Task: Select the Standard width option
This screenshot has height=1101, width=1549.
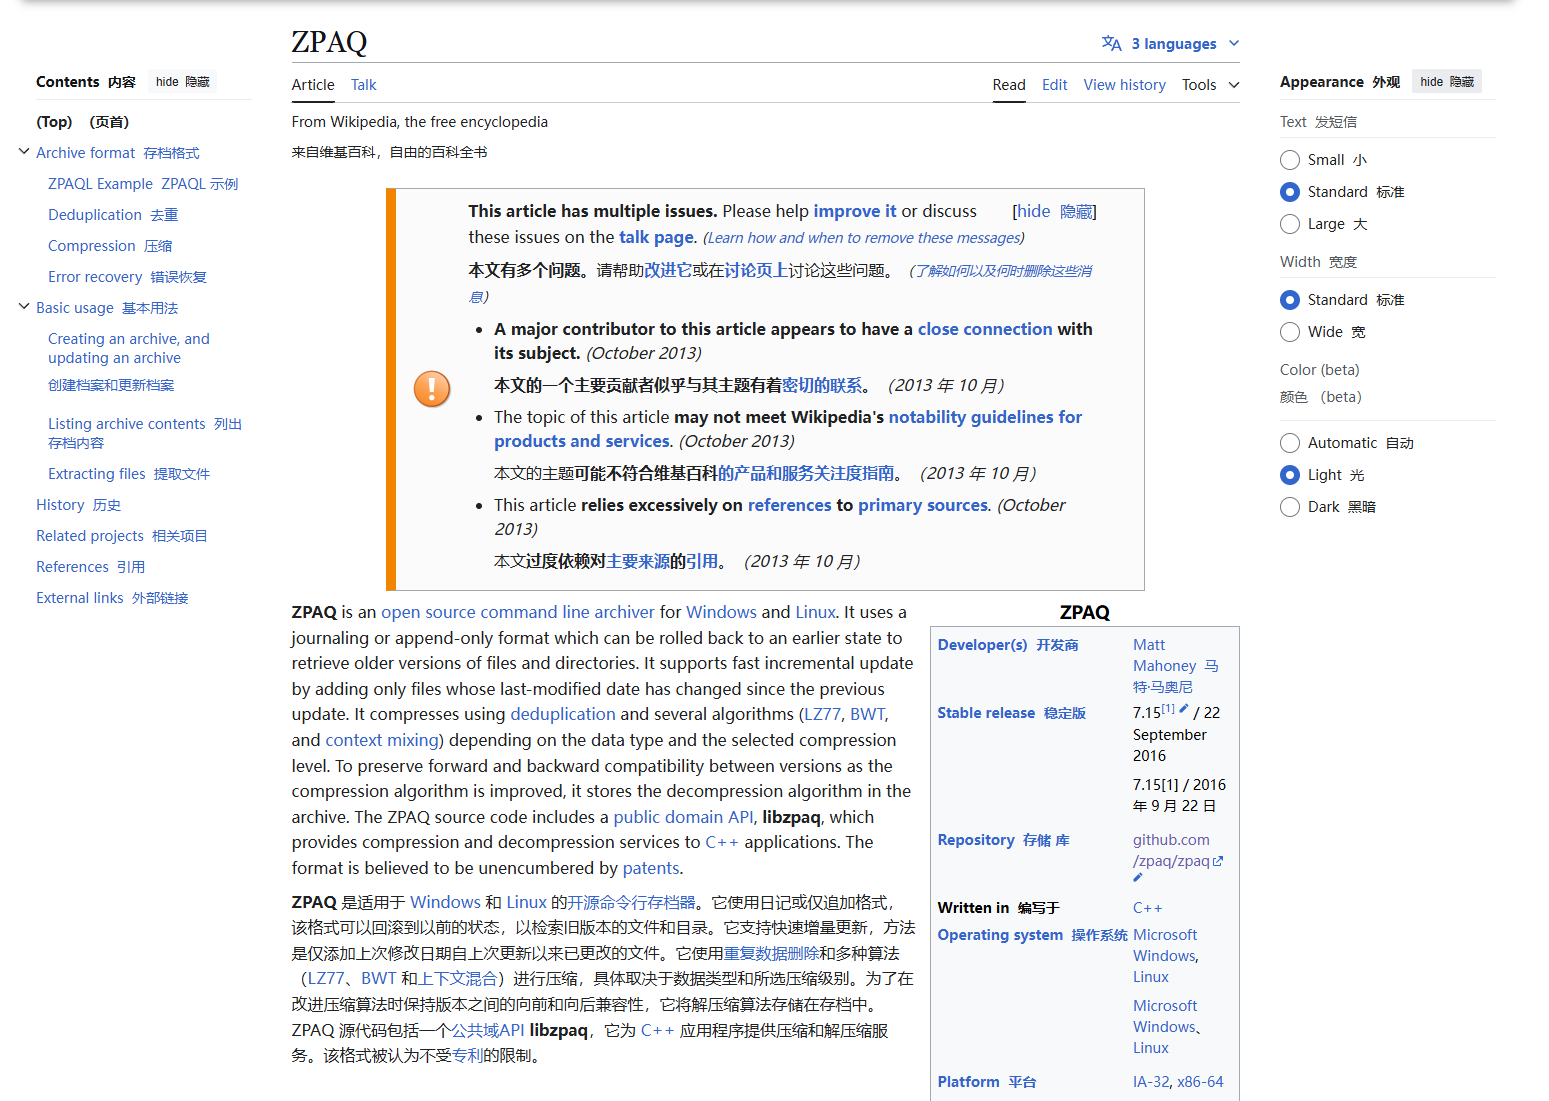Action: (1290, 300)
